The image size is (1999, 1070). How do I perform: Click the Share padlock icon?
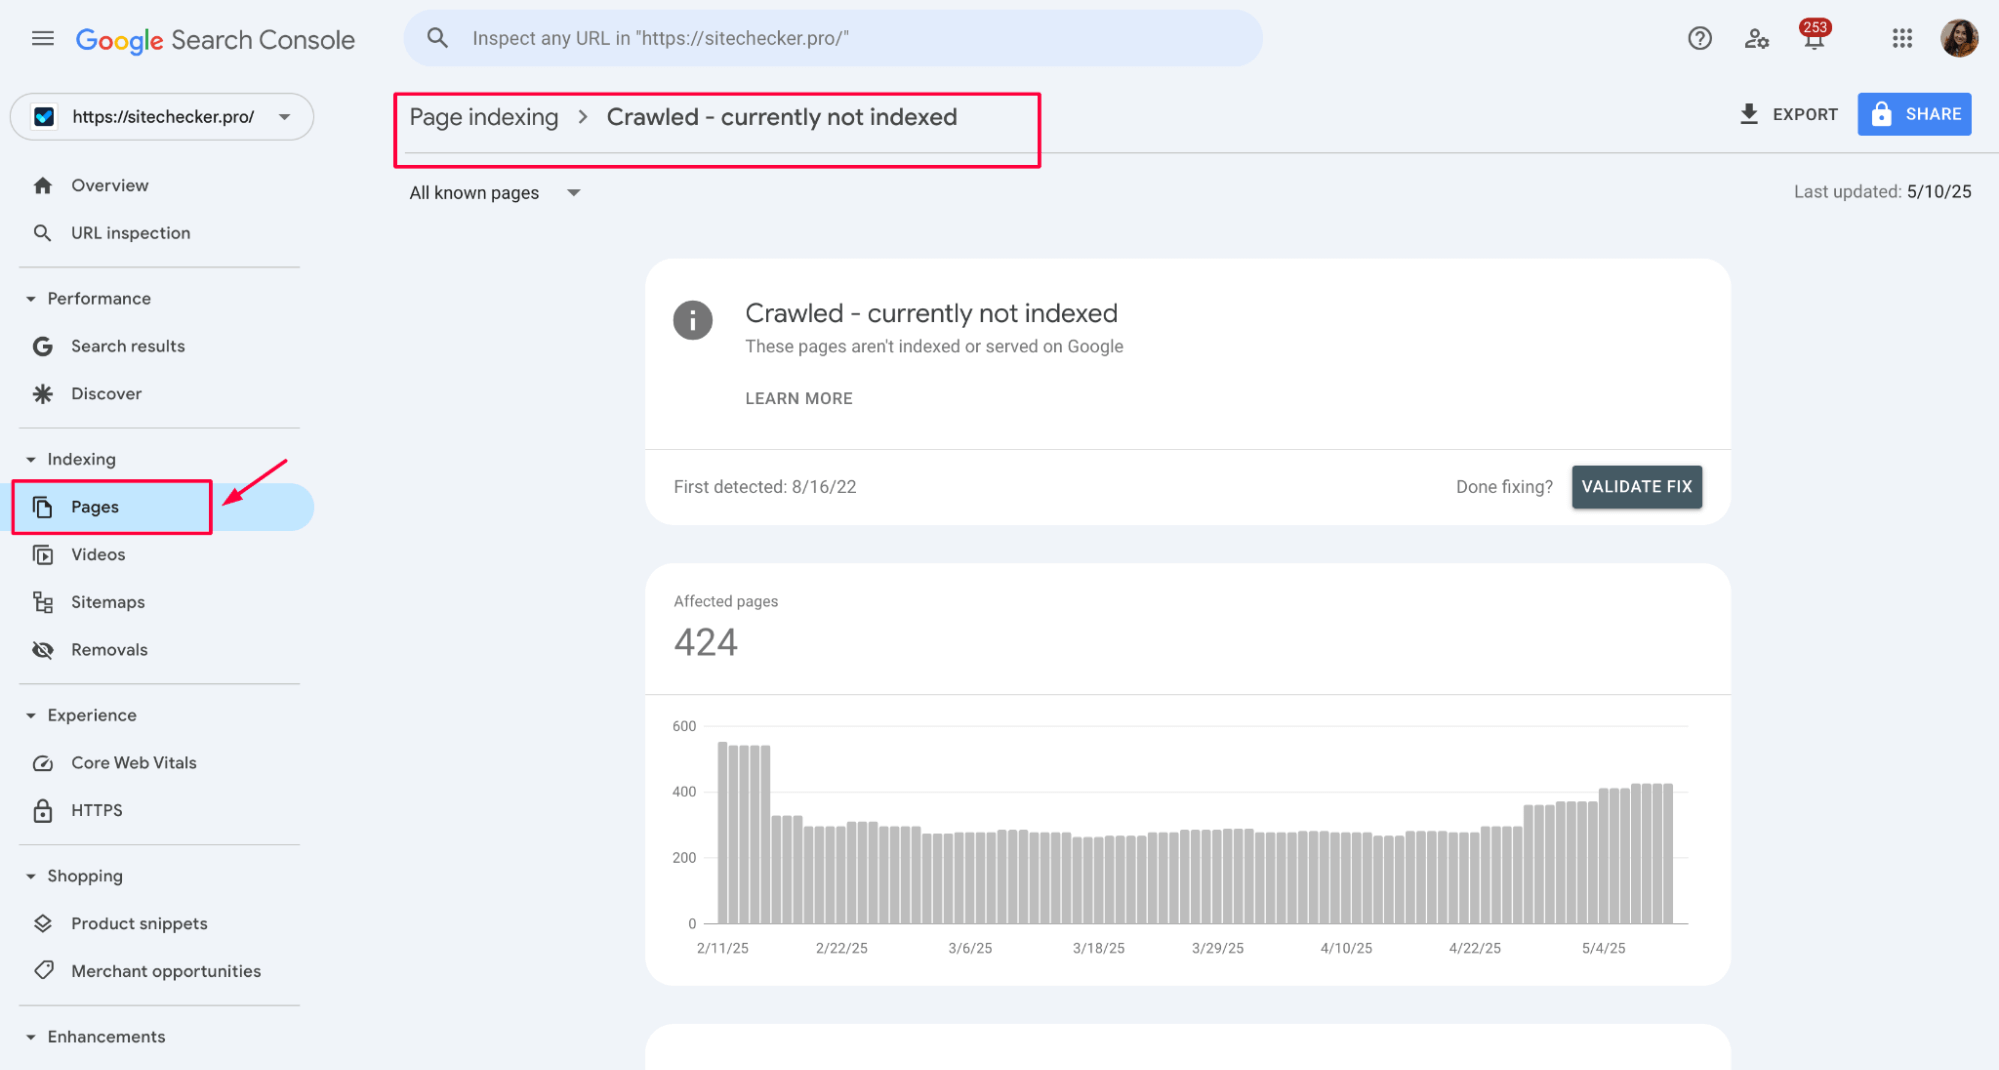(1881, 114)
